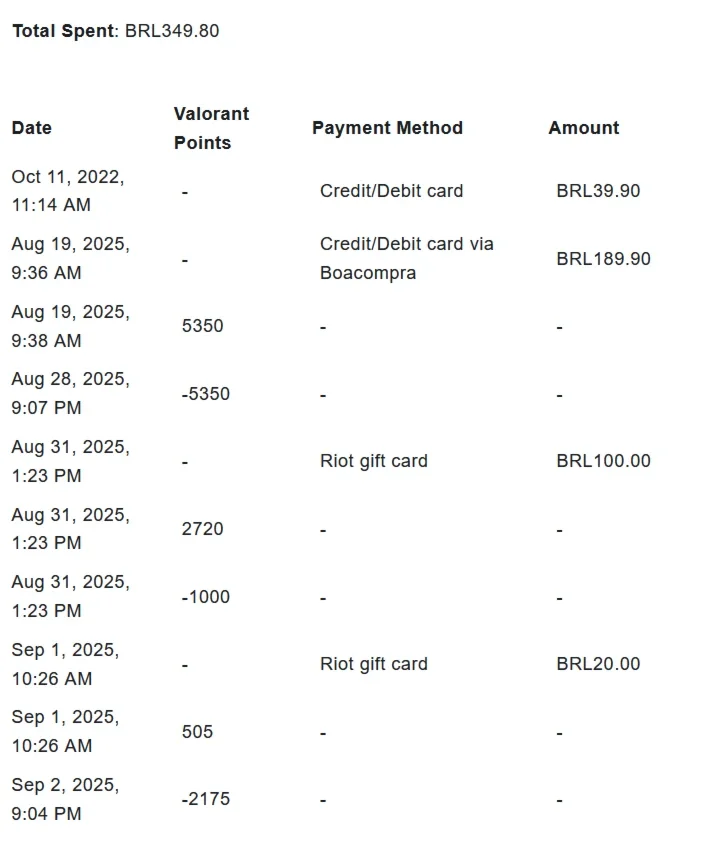This screenshot has height=852, width=722.
Task: Click Riot gift card beside BRL20.00
Action: tap(374, 664)
